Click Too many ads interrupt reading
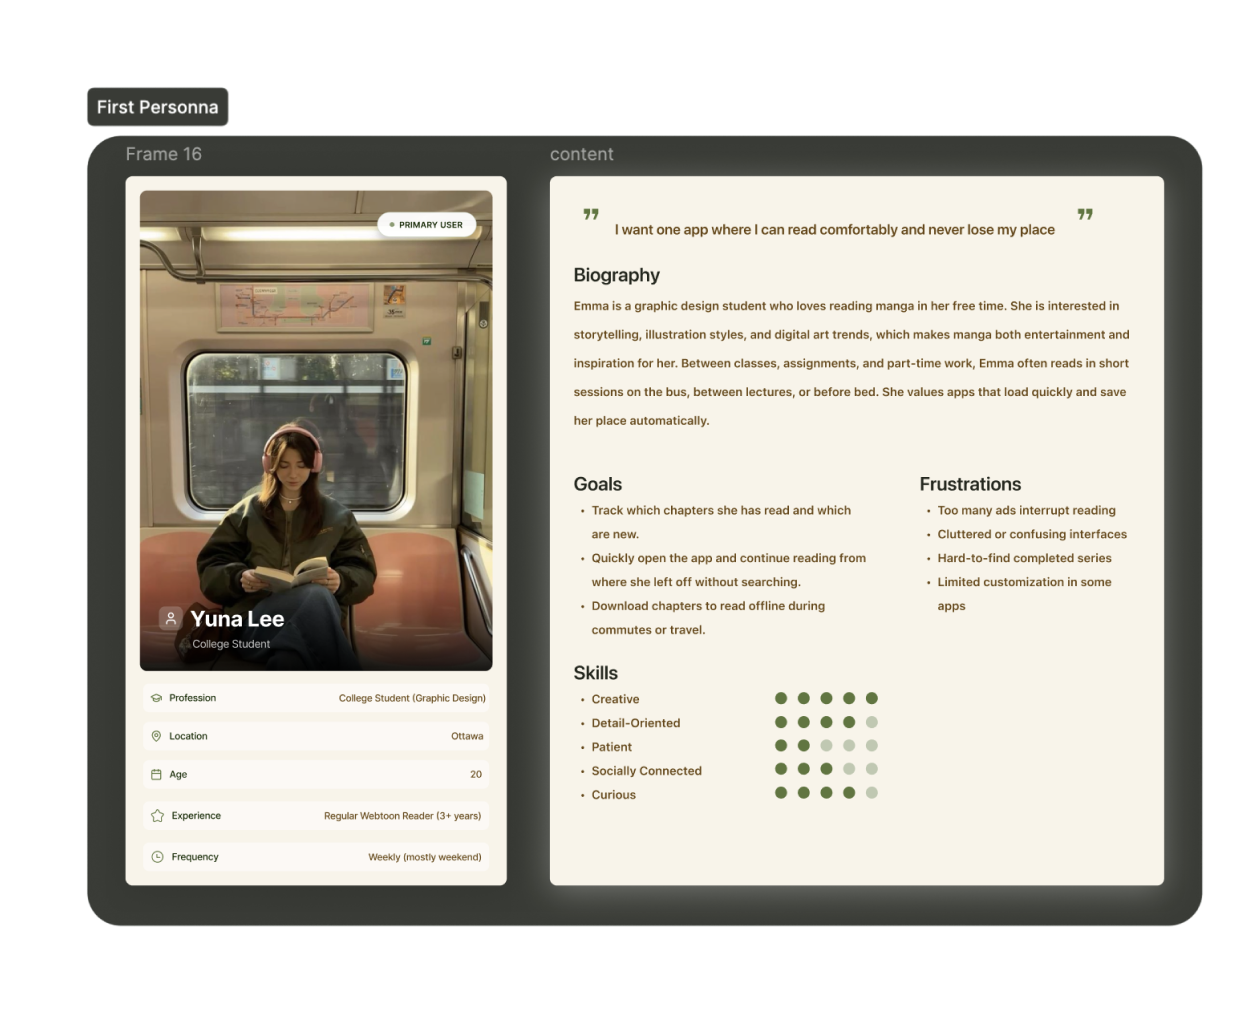This screenshot has width=1256, height=1010. pos(1026,510)
